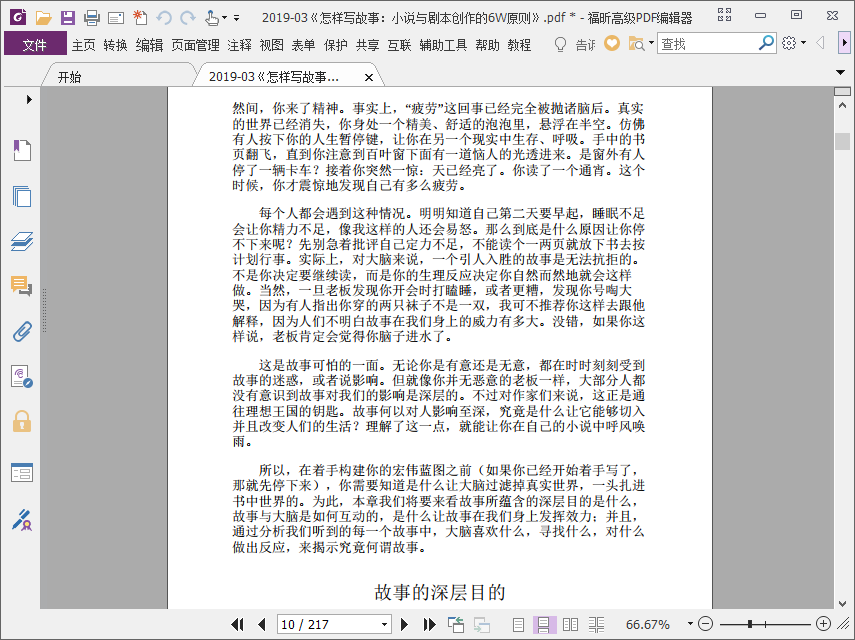Open the 帮助 ribbon tab
Viewport: 855px width, 640px height.
tap(487, 45)
